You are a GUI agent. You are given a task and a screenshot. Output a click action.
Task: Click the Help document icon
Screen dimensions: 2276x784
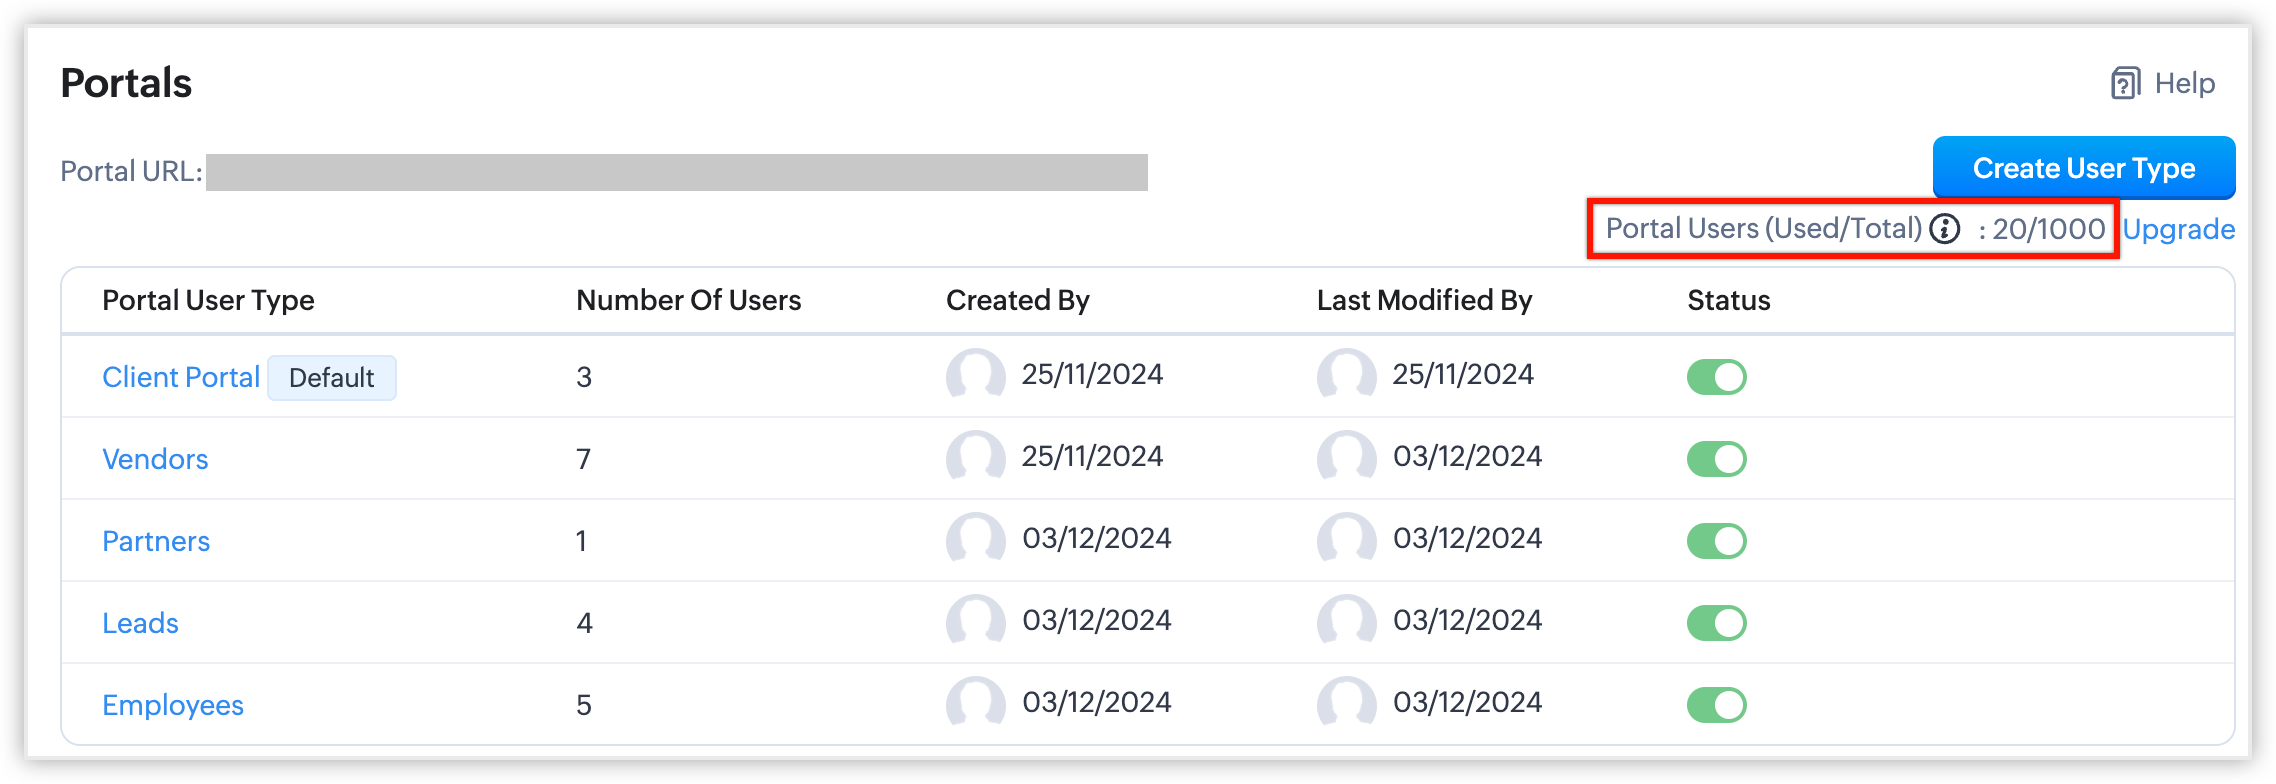[x=2125, y=83]
